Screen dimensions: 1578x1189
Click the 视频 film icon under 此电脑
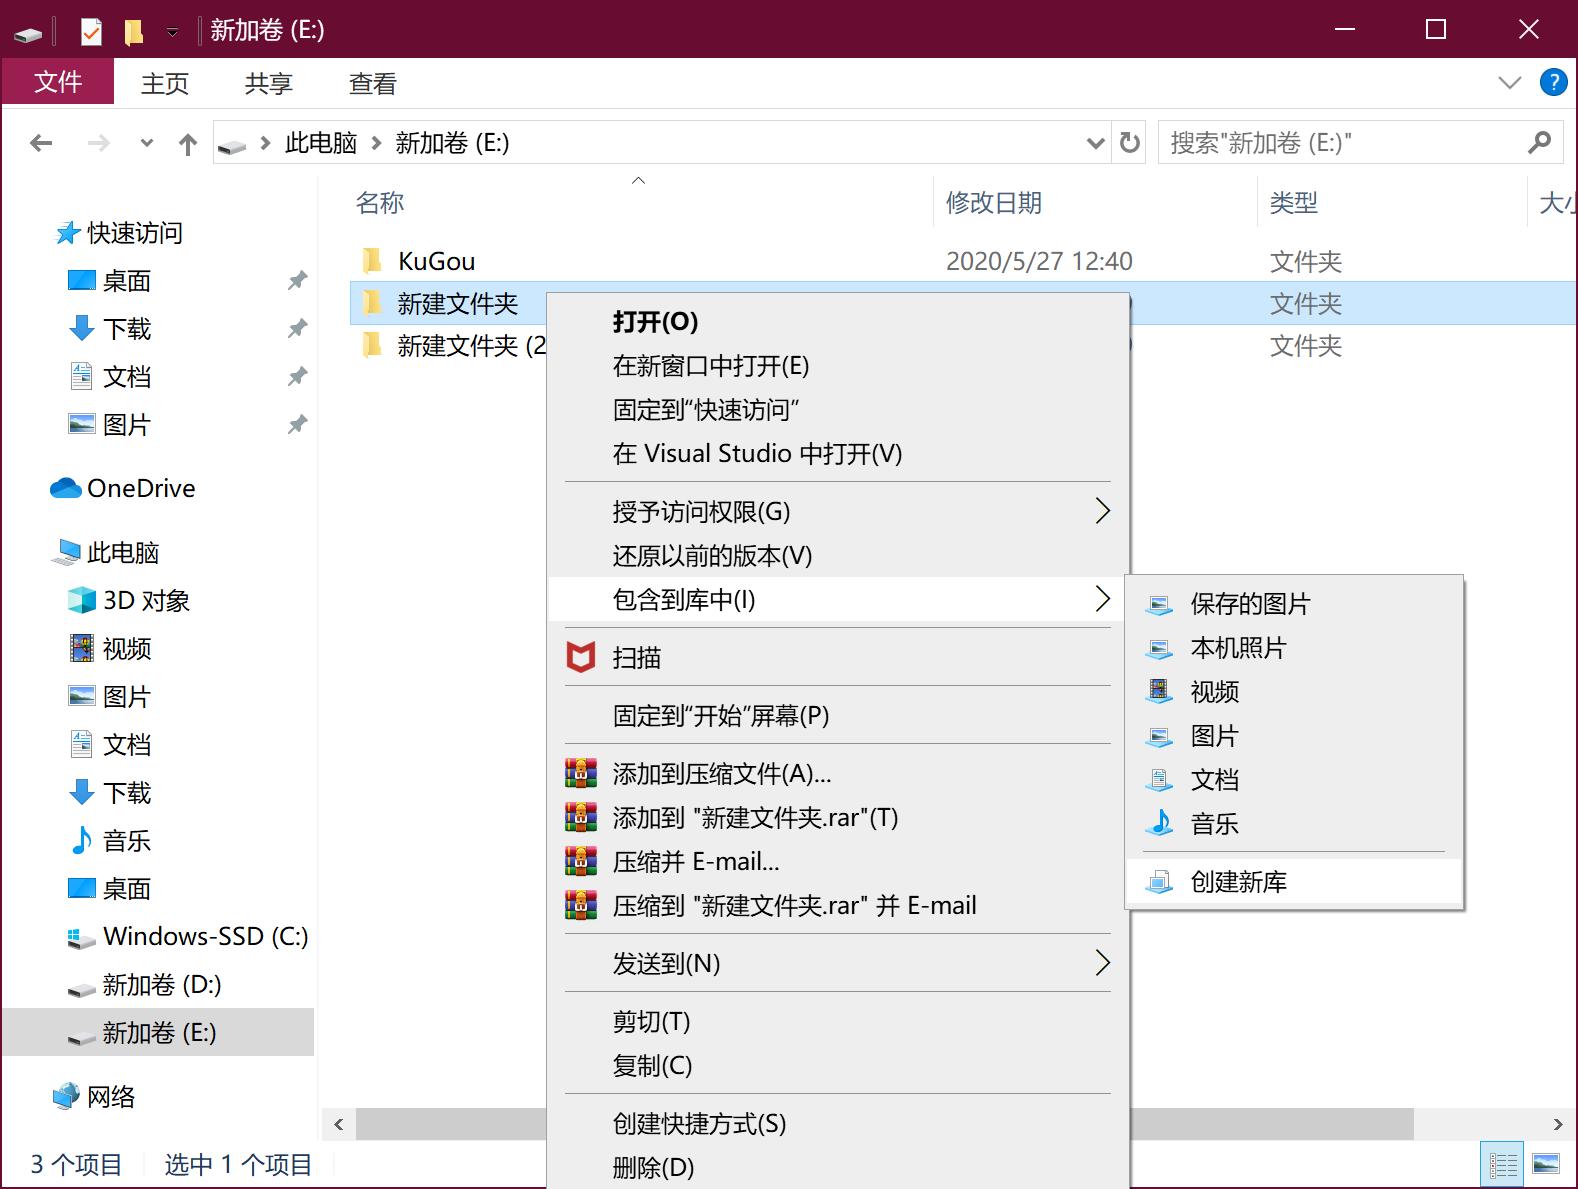click(82, 648)
